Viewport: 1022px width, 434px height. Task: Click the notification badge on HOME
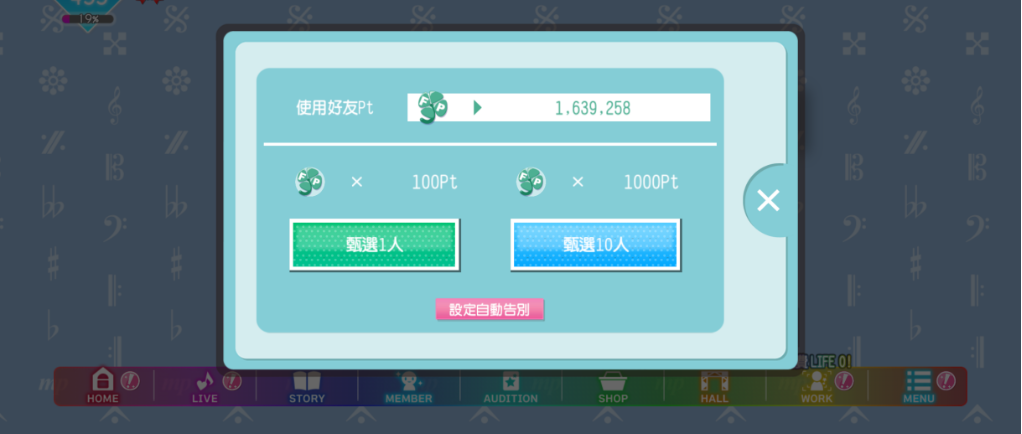click(130, 379)
